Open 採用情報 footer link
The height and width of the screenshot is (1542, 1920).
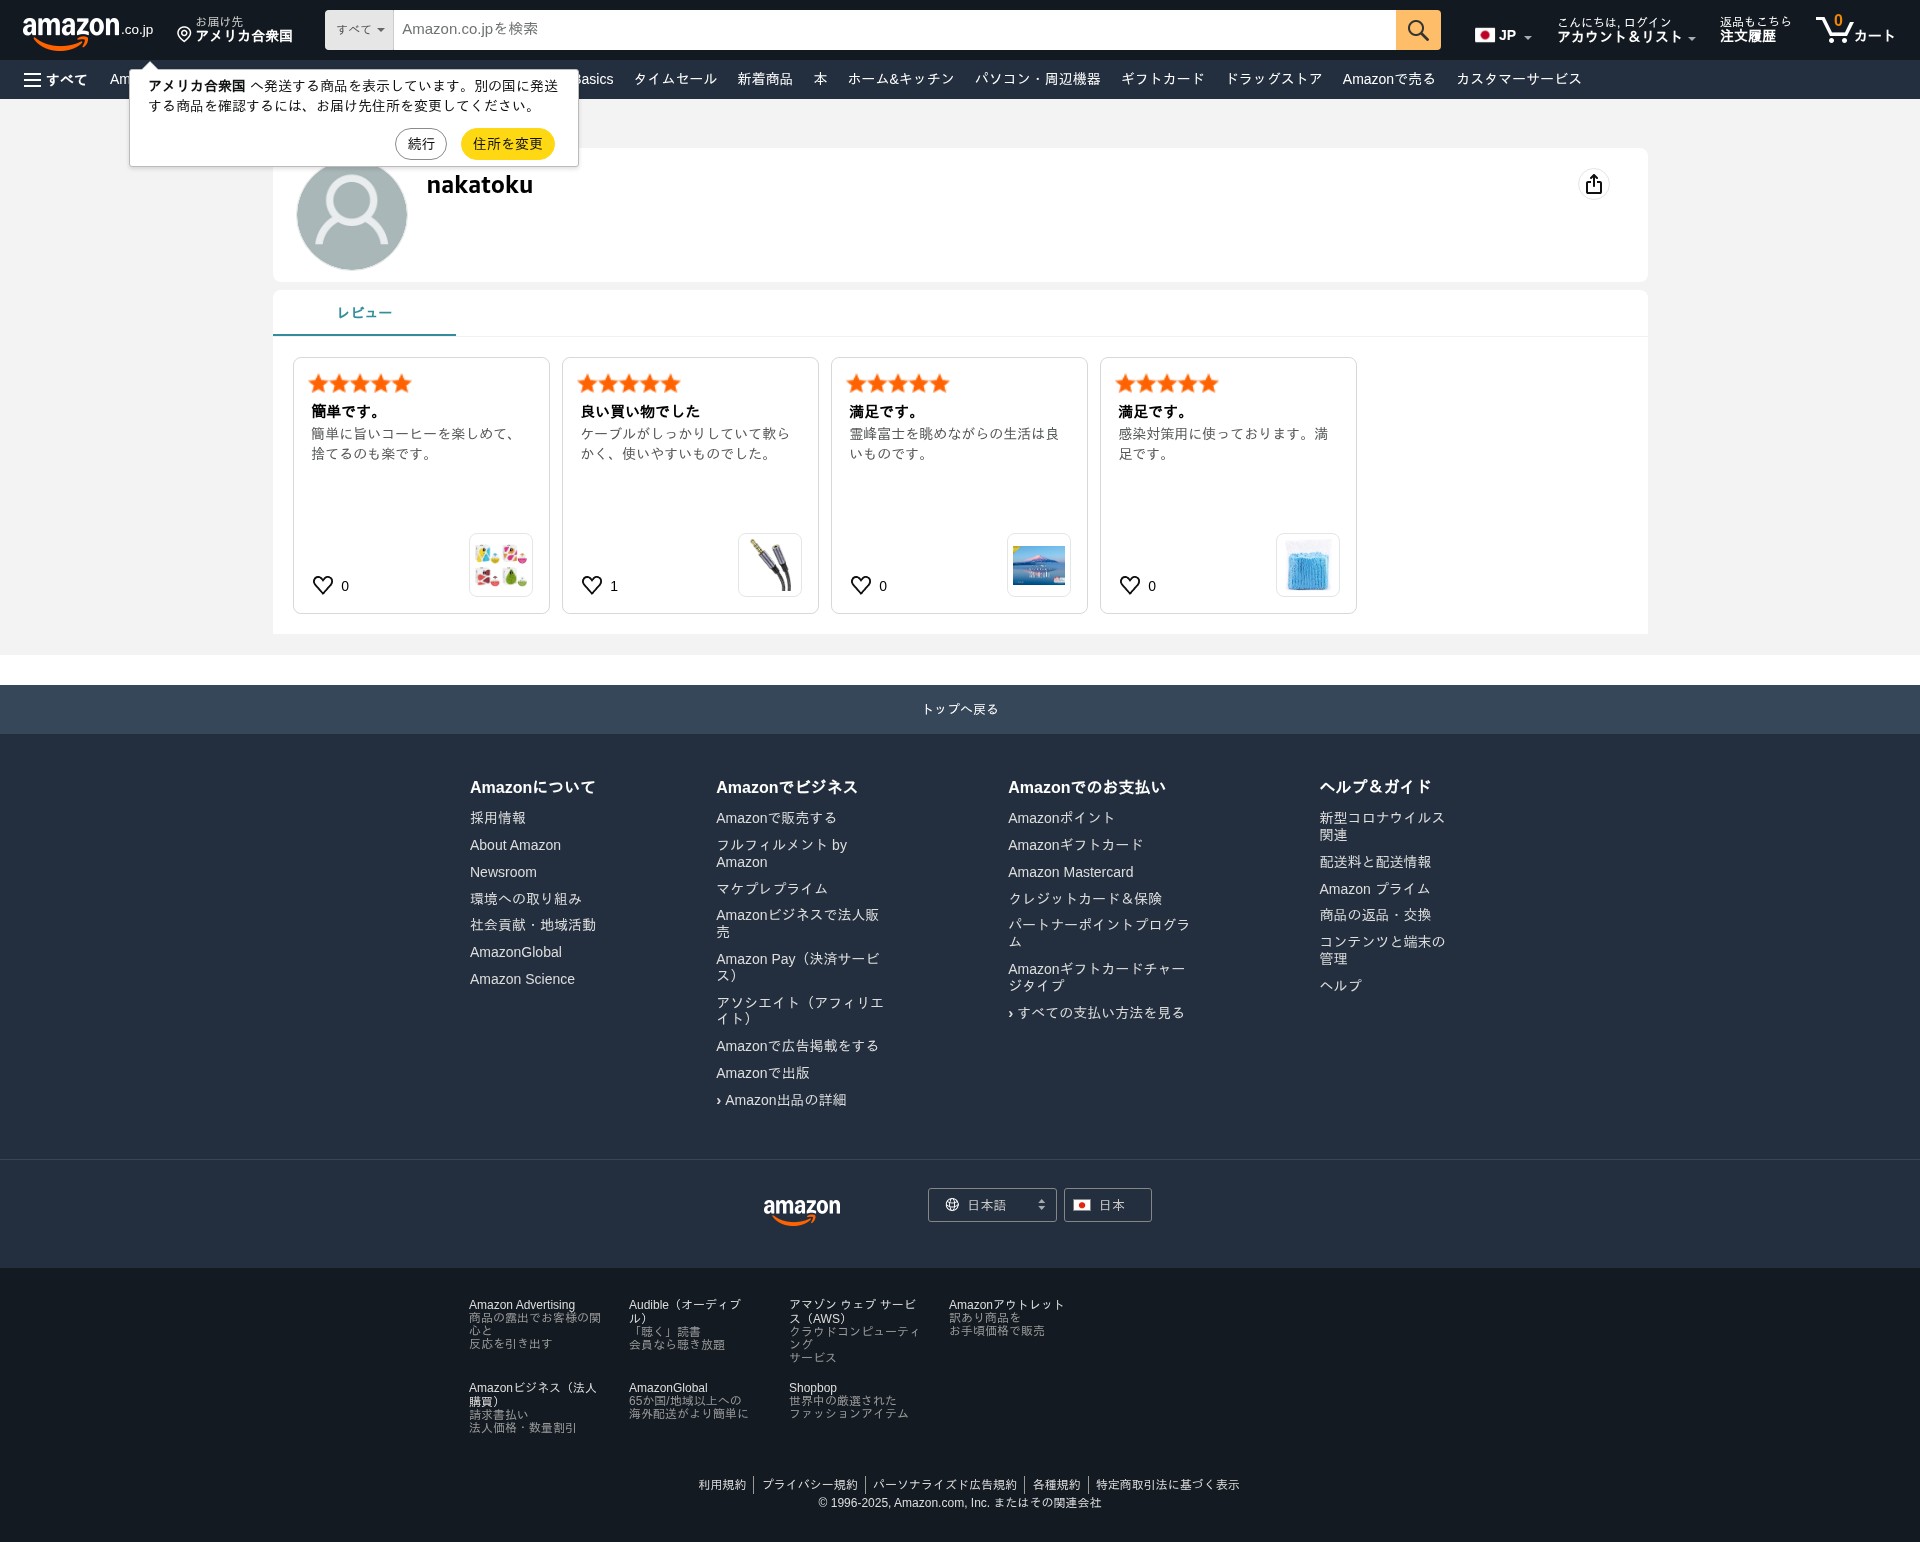click(498, 818)
